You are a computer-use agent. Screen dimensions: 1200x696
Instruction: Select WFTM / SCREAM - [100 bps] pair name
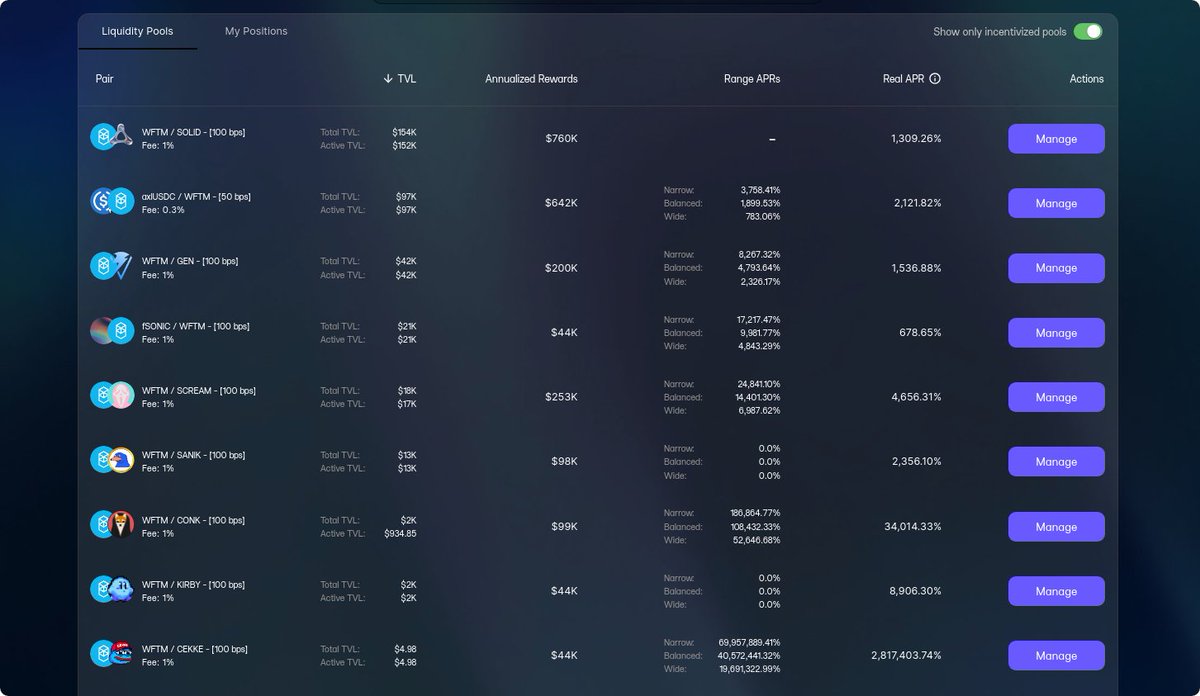199,390
